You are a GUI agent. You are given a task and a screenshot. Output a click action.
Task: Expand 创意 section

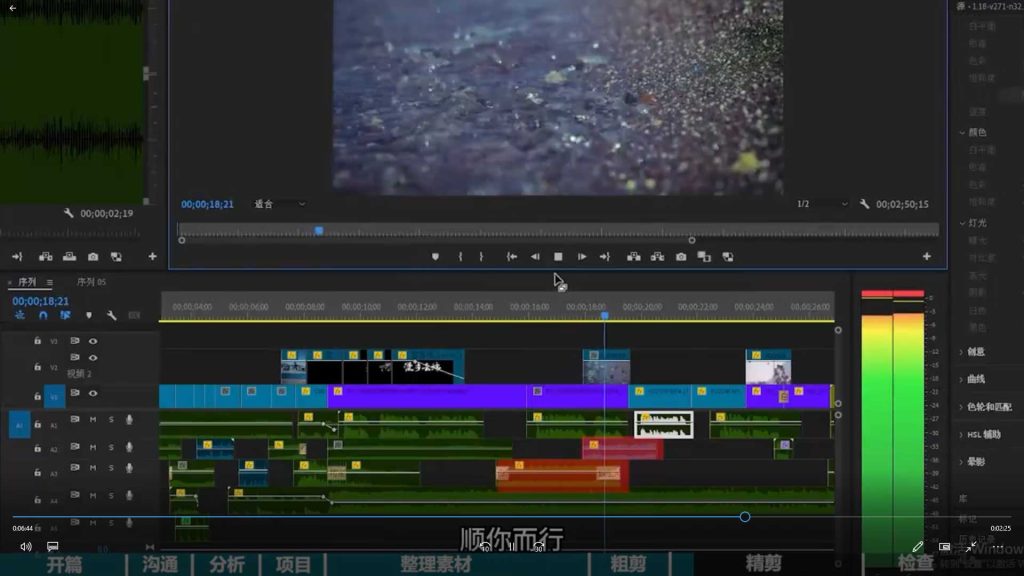click(961, 352)
